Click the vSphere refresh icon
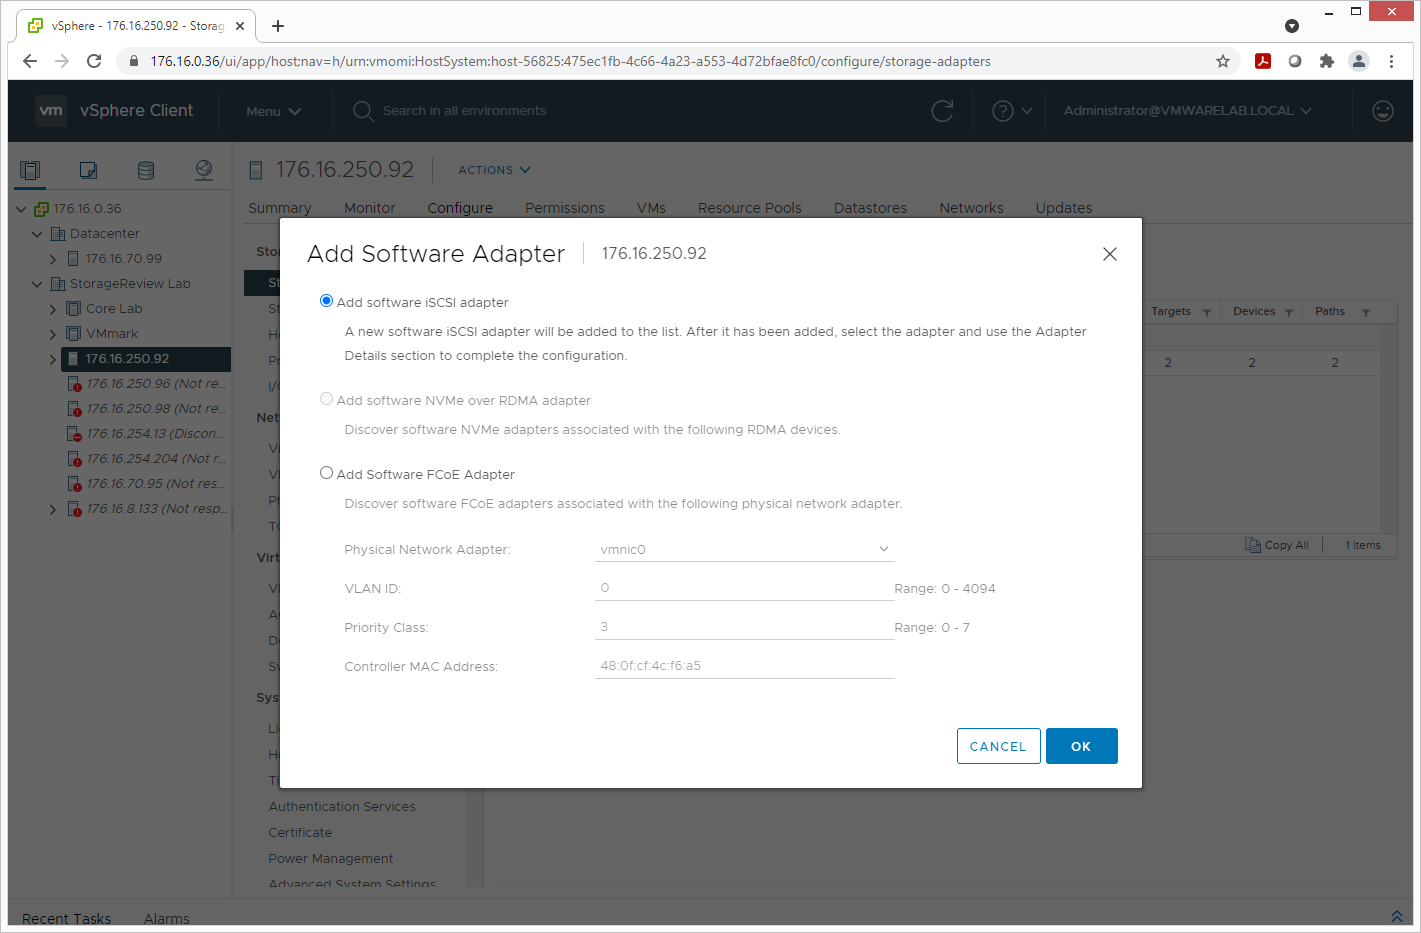This screenshot has width=1421, height=933. pyautogui.click(x=942, y=111)
